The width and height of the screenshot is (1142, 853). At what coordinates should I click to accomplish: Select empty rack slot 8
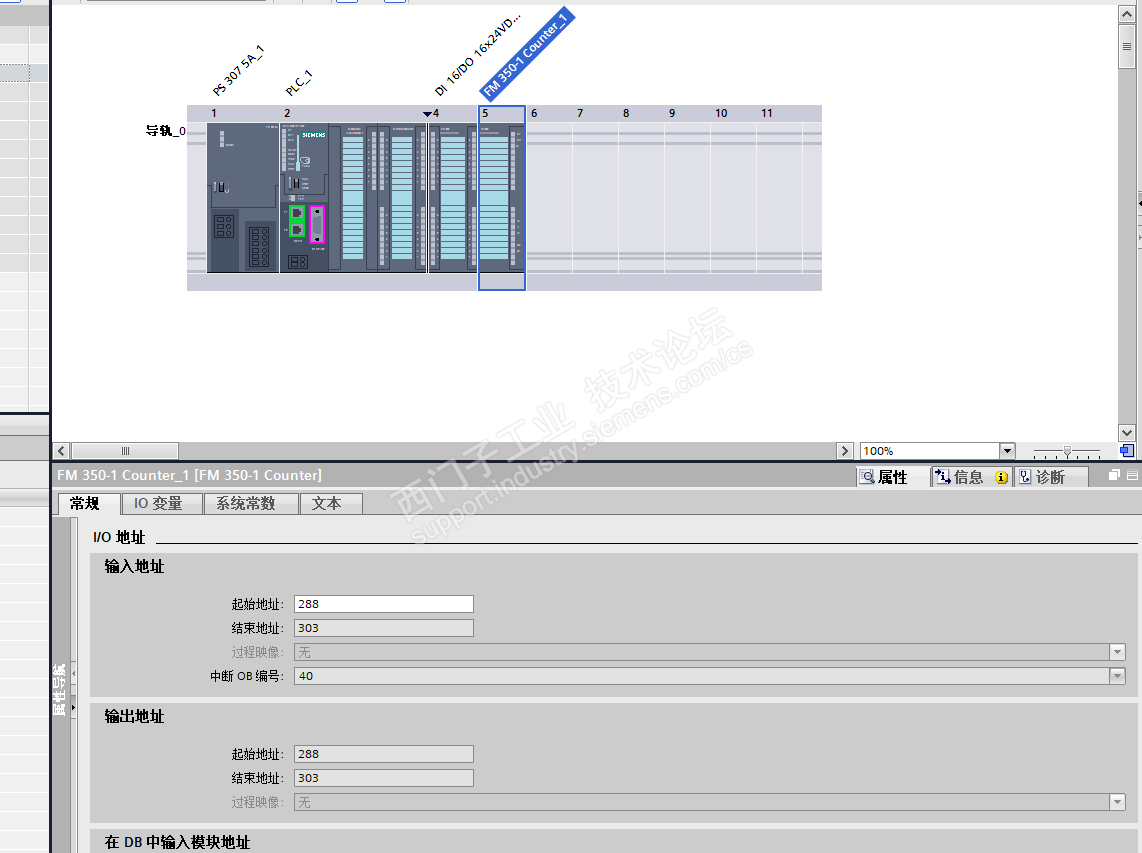[641, 198]
